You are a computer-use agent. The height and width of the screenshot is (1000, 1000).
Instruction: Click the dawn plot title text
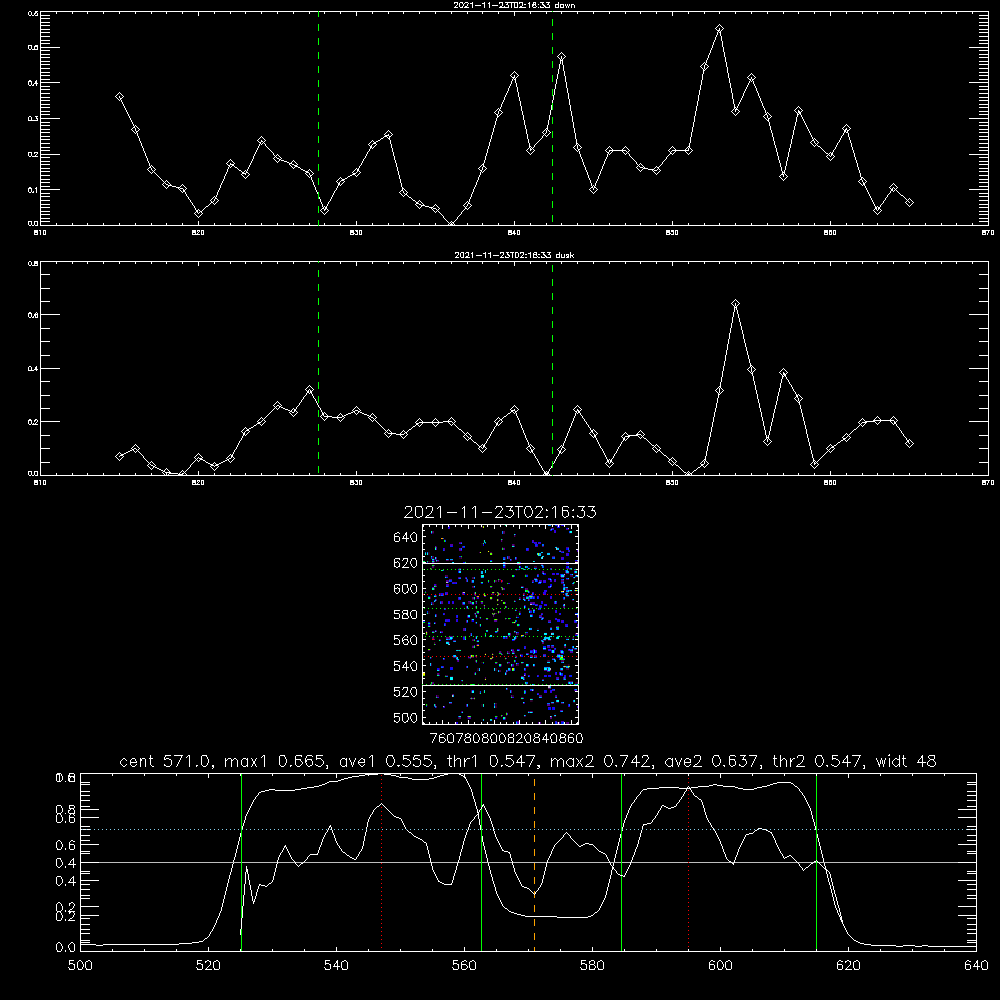(514, 5)
